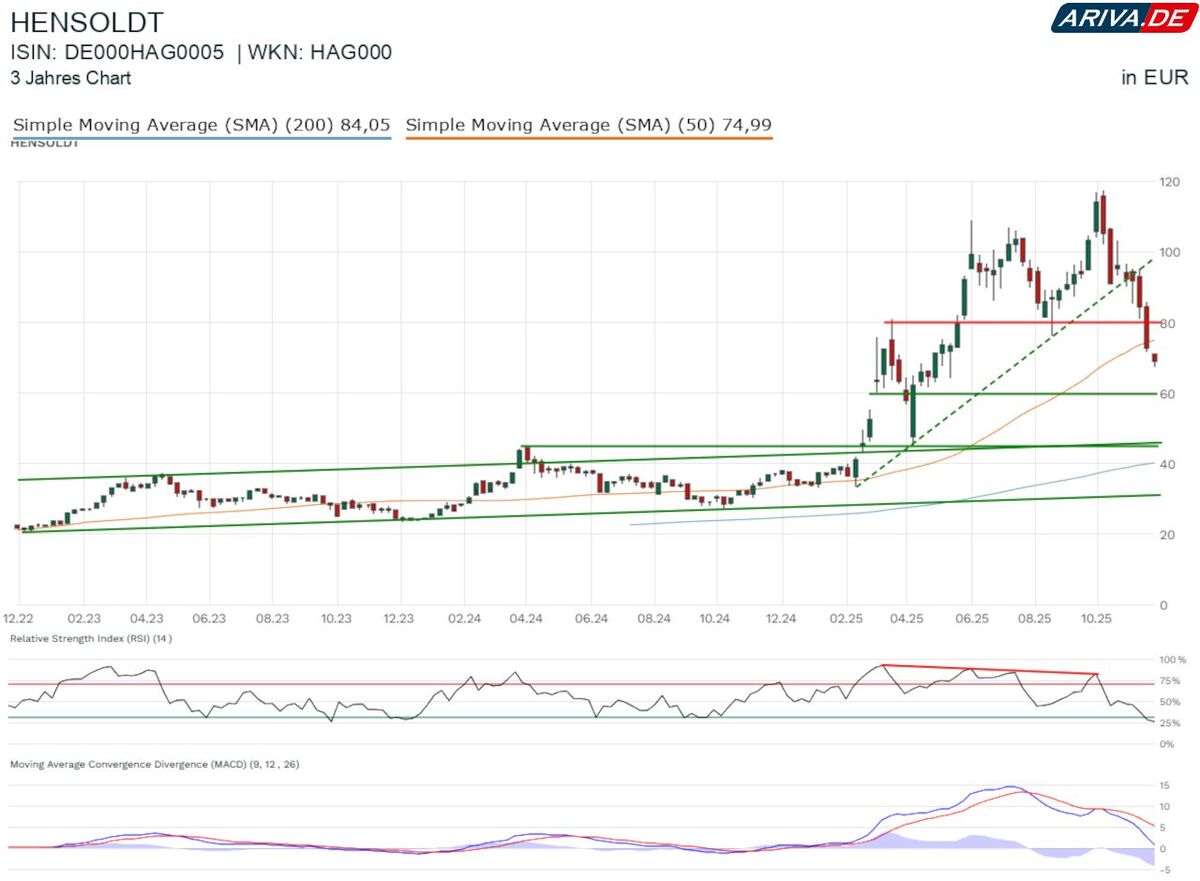Click the 06.25 x-axis date label
Image resolution: width=1200 pixels, height=881 pixels.
[971, 619]
